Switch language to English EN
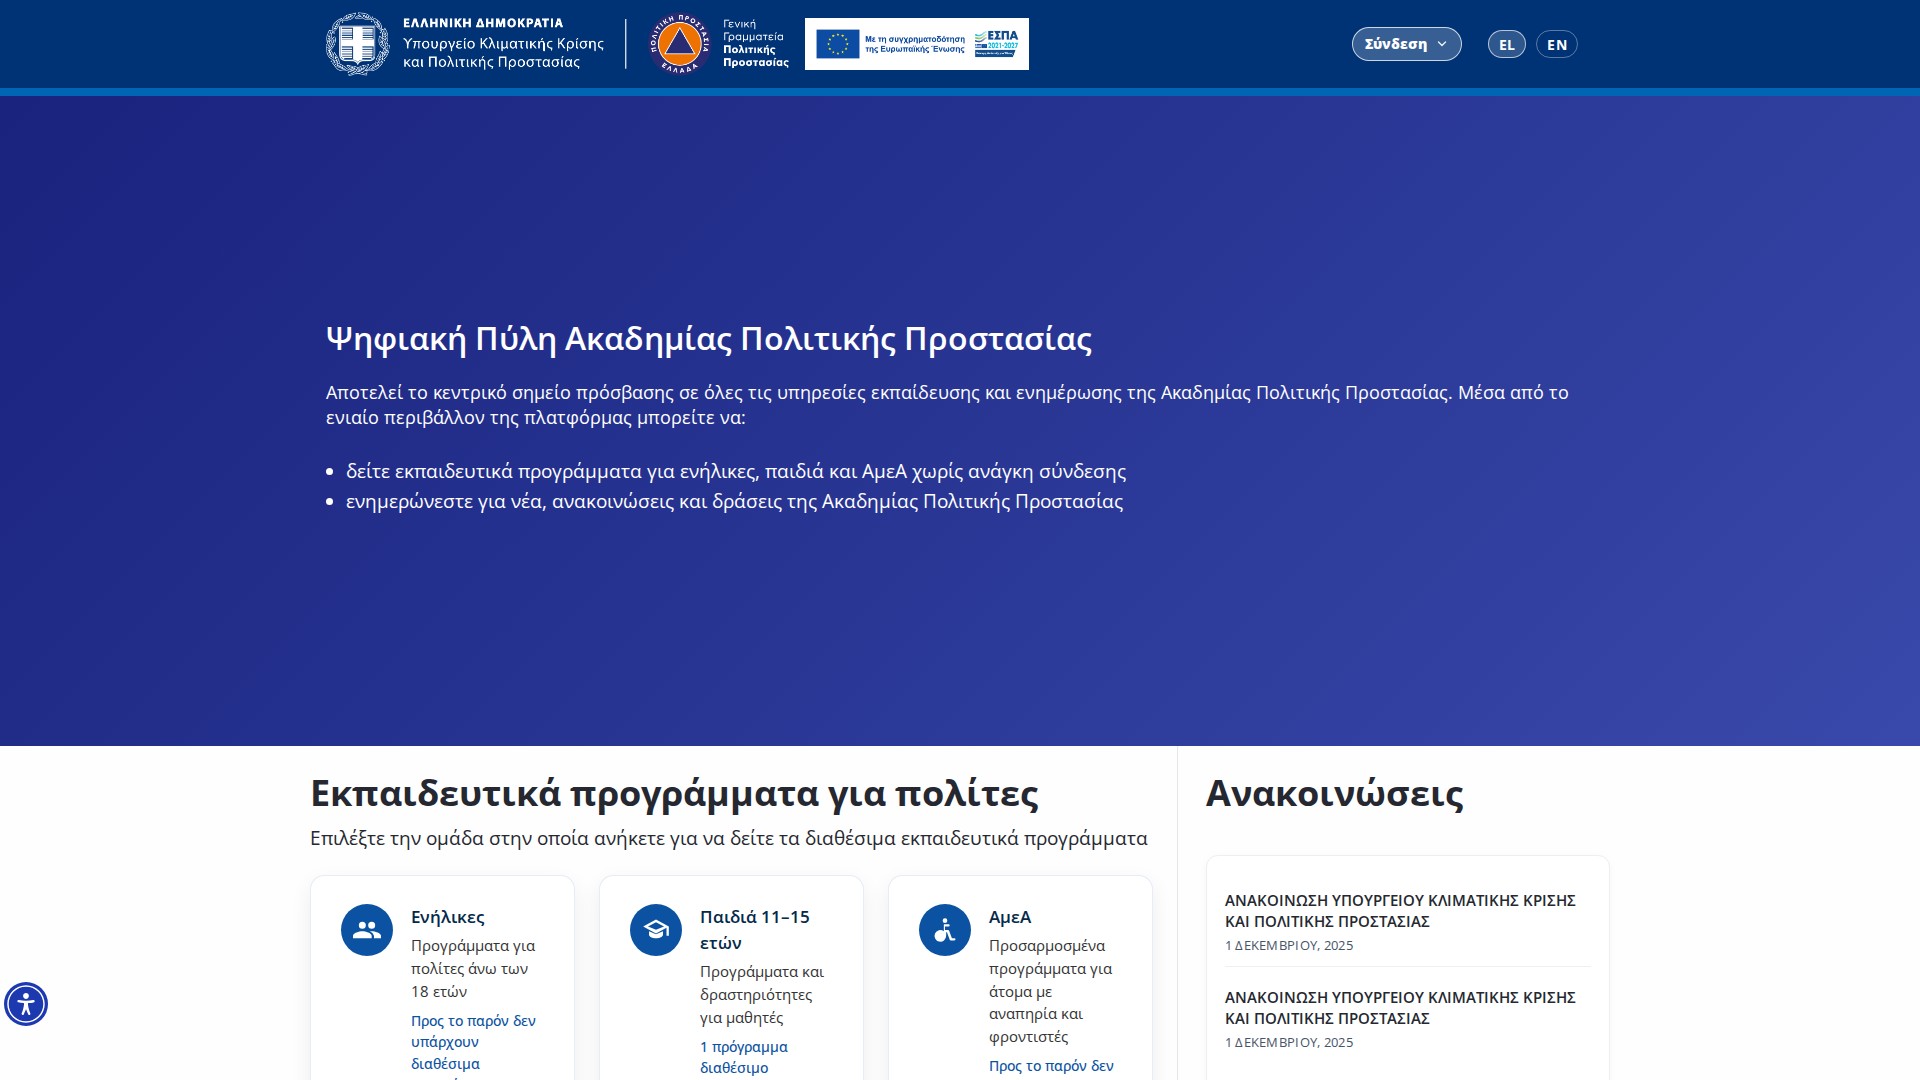The width and height of the screenshot is (1920, 1080). (1556, 45)
